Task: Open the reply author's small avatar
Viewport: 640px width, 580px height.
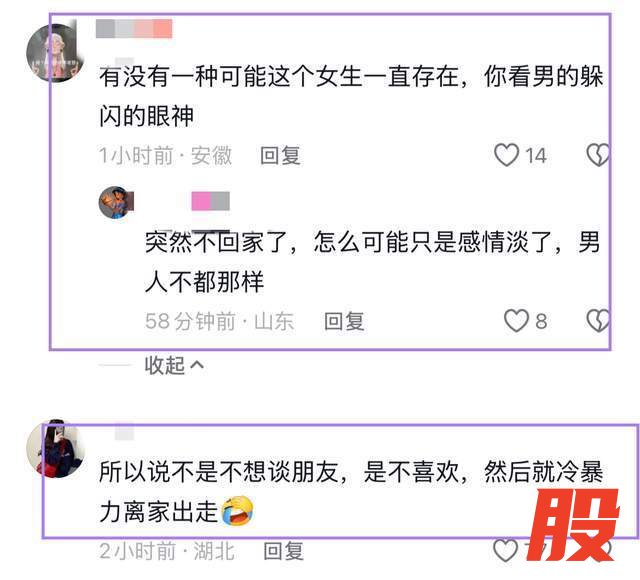Action: click(116, 202)
